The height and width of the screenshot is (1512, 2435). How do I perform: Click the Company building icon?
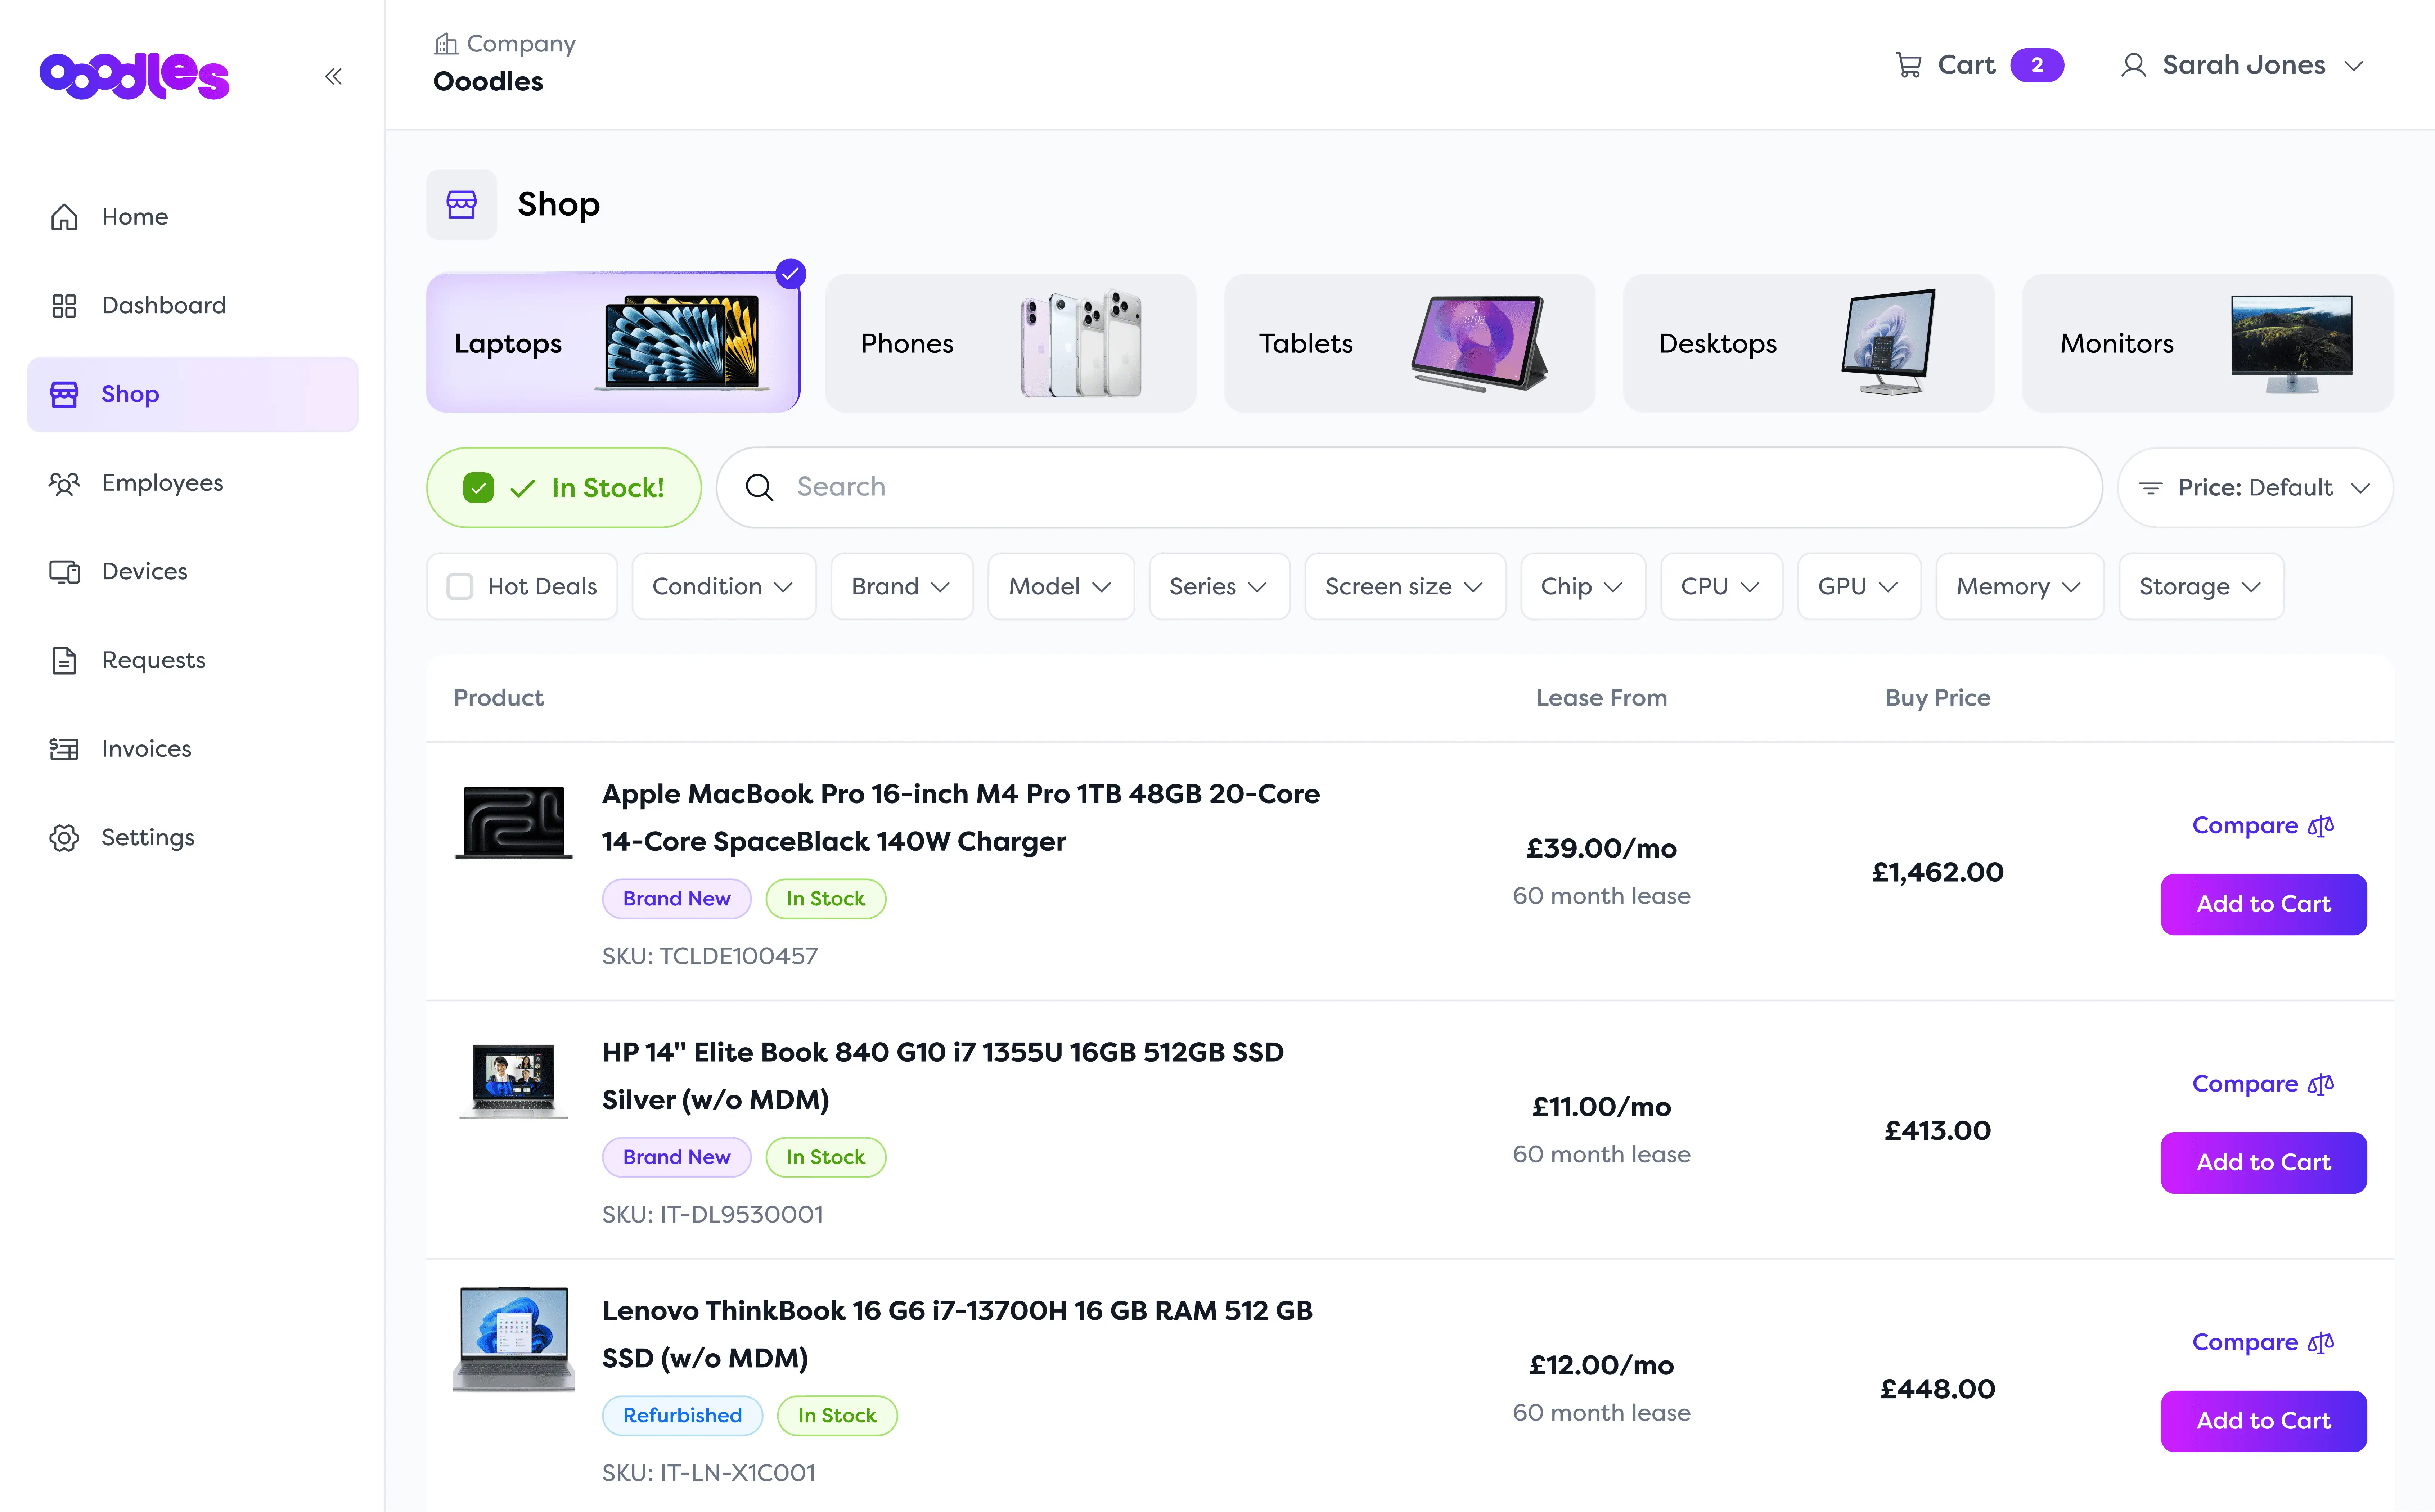point(446,44)
